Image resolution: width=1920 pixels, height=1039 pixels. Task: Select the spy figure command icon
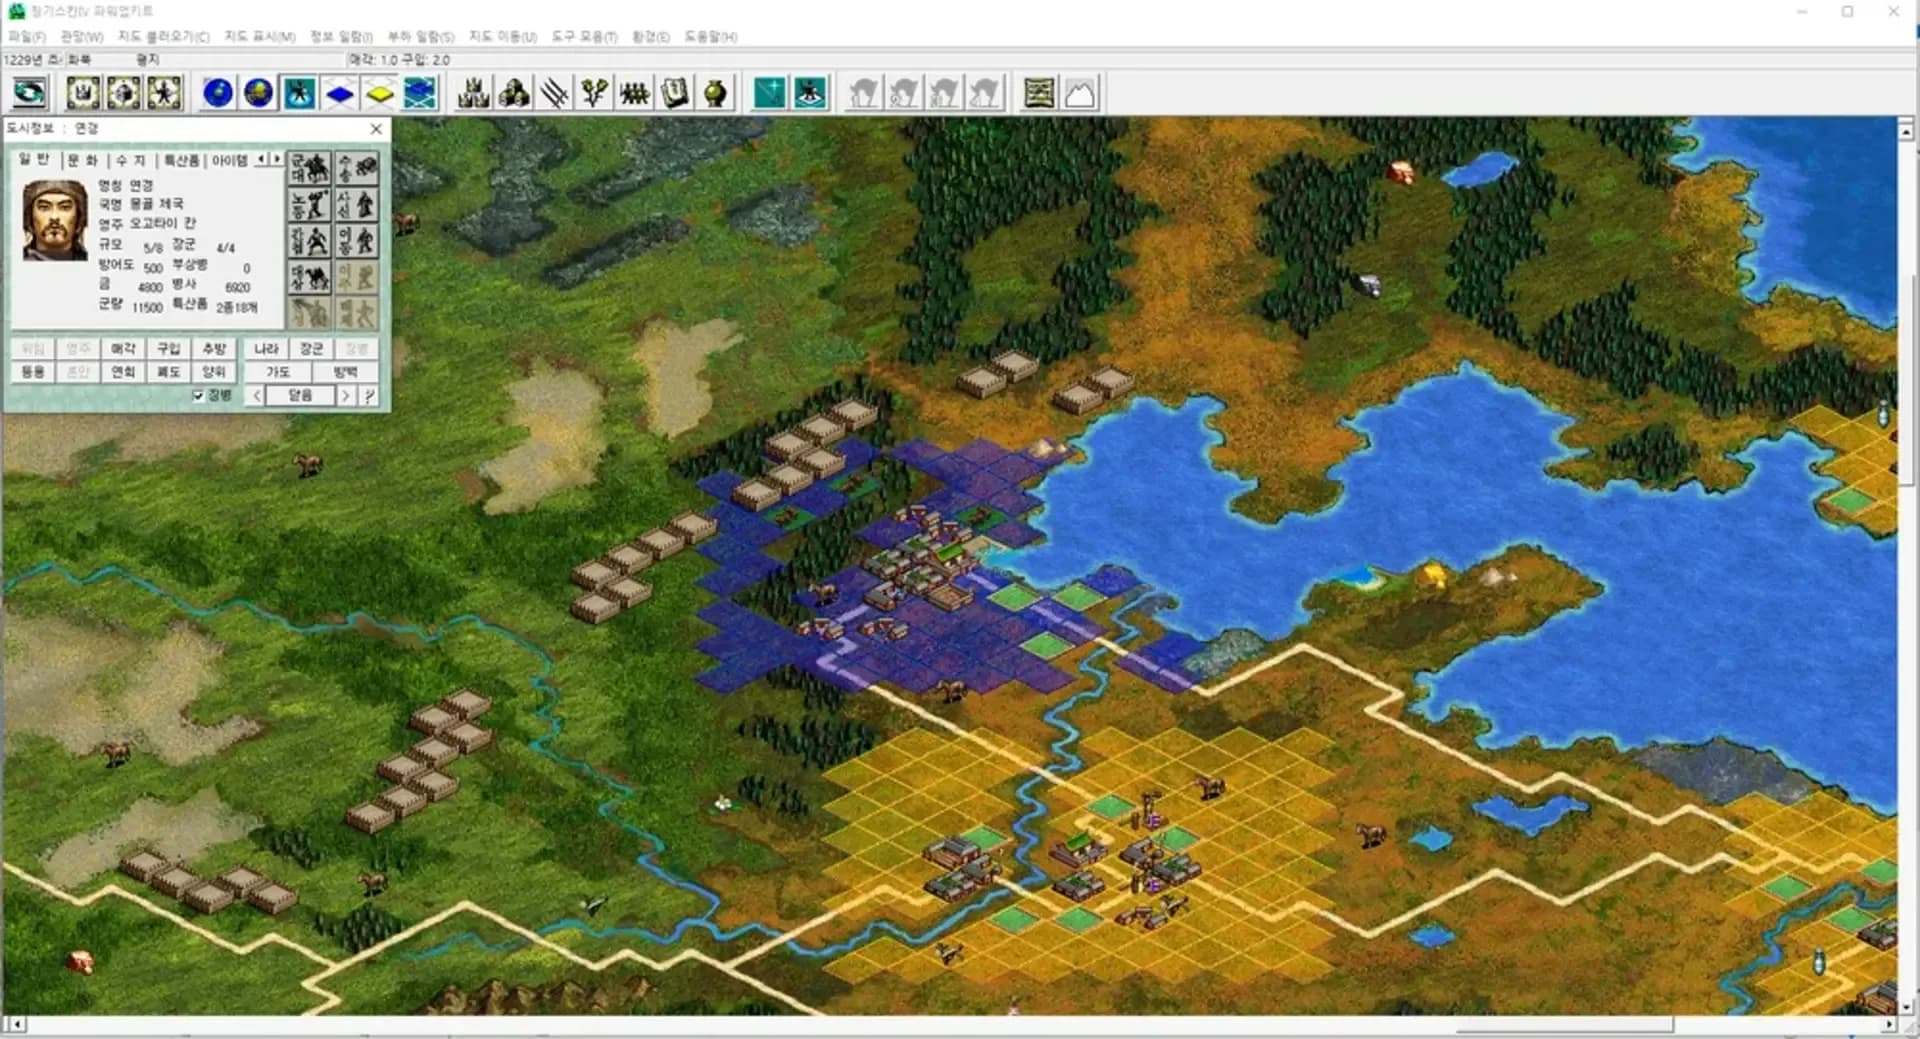tap(309, 241)
